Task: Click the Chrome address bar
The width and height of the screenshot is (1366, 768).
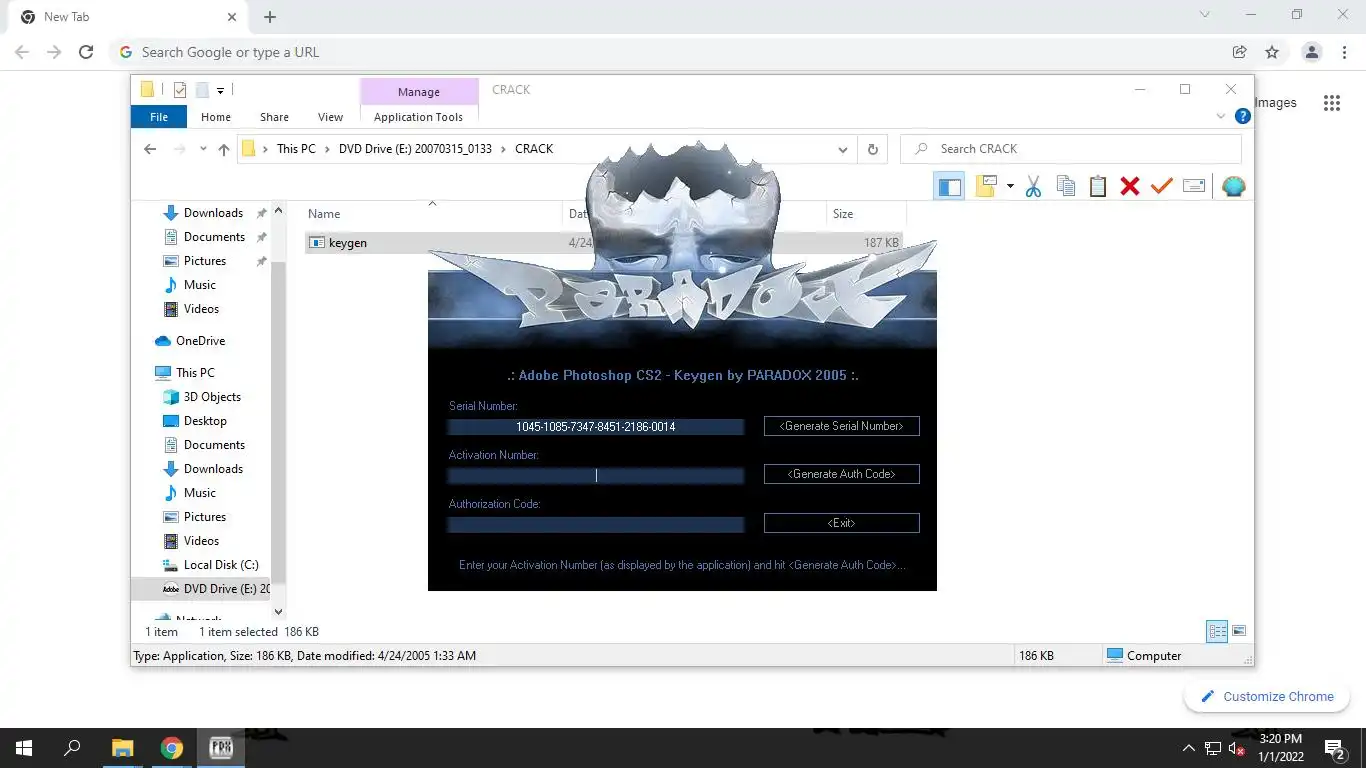Action: (670, 52)
